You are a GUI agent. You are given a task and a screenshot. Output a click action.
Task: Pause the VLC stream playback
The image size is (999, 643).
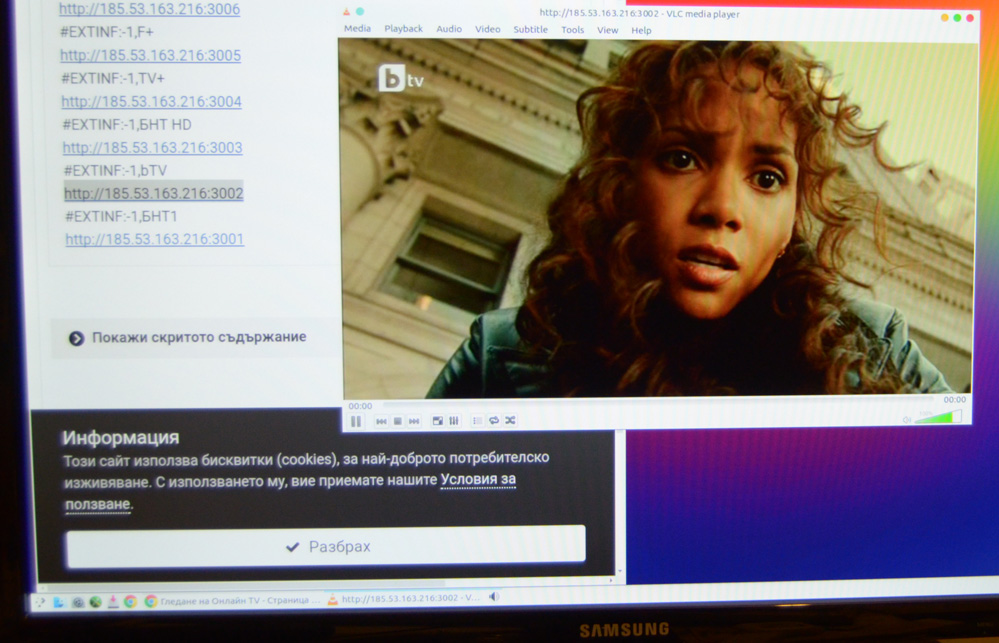coord(356,421)
